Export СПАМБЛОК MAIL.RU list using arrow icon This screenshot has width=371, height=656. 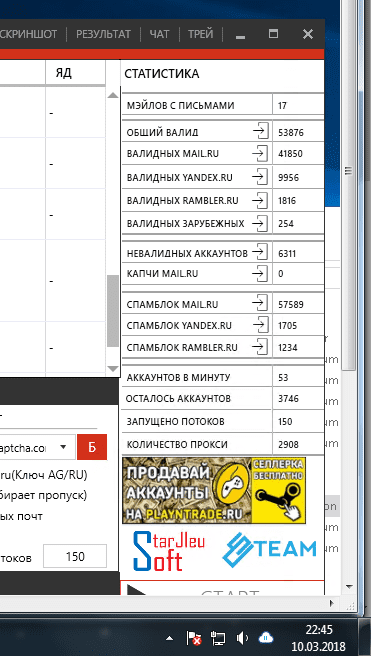click(260, 303)
